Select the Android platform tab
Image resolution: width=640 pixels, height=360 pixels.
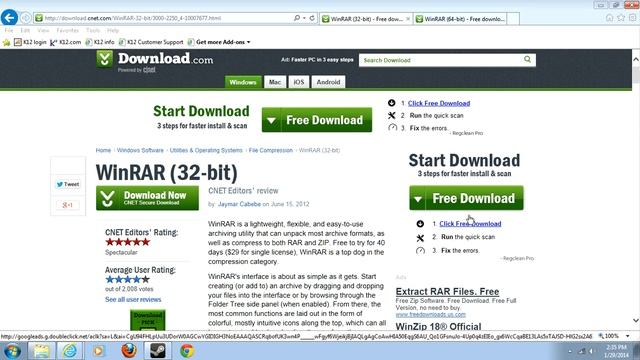tap(328, 82)
